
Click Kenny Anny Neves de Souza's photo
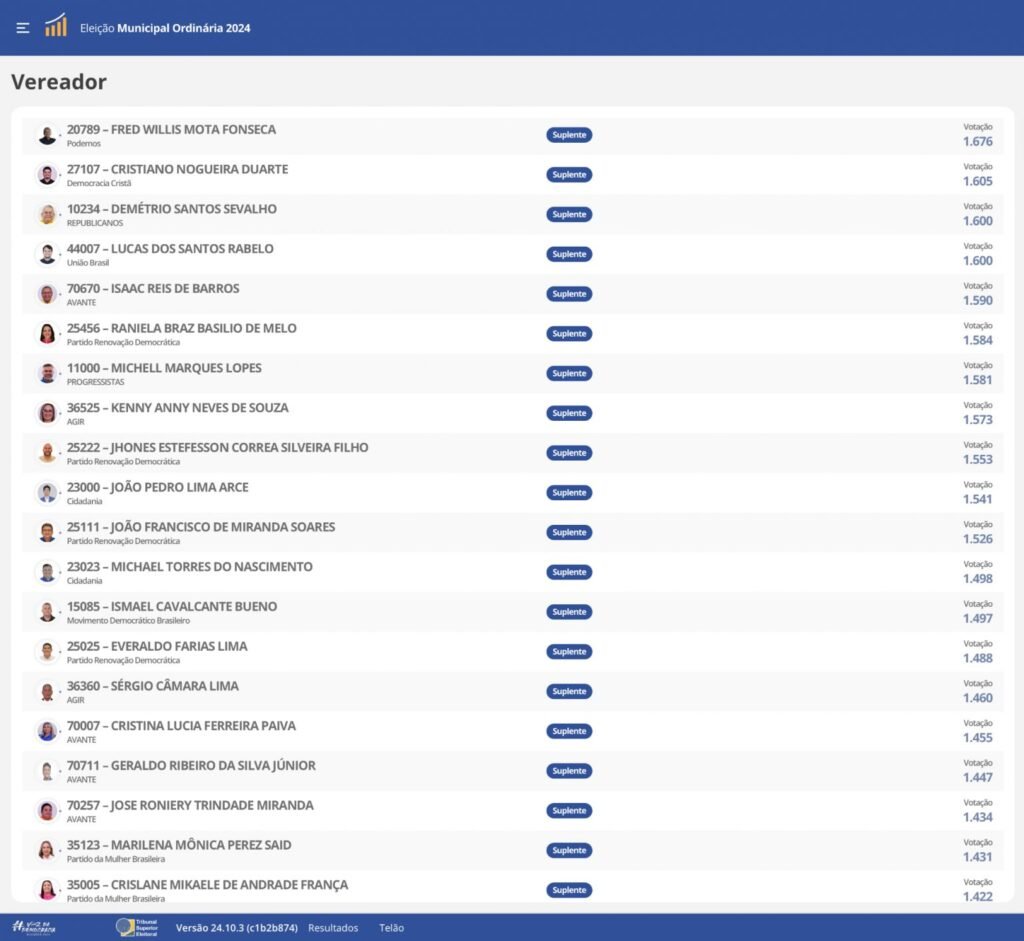[47, 413]
